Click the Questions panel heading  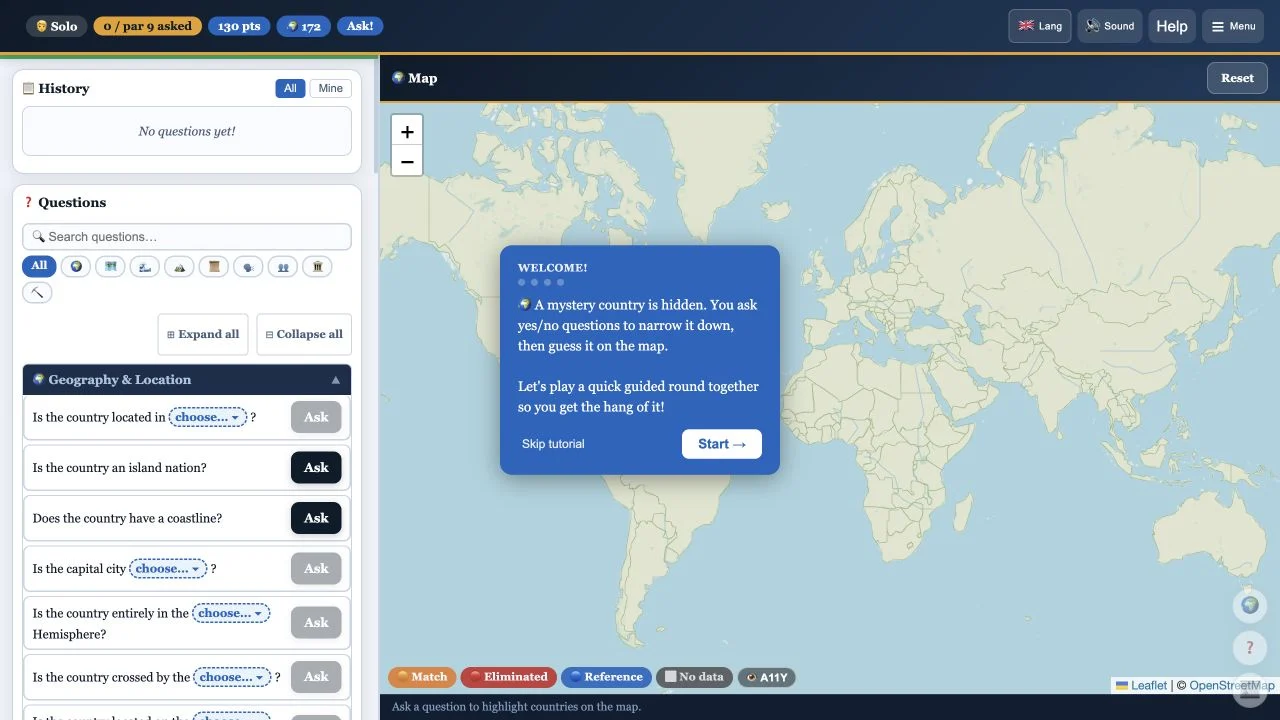[x=64, y=202]
